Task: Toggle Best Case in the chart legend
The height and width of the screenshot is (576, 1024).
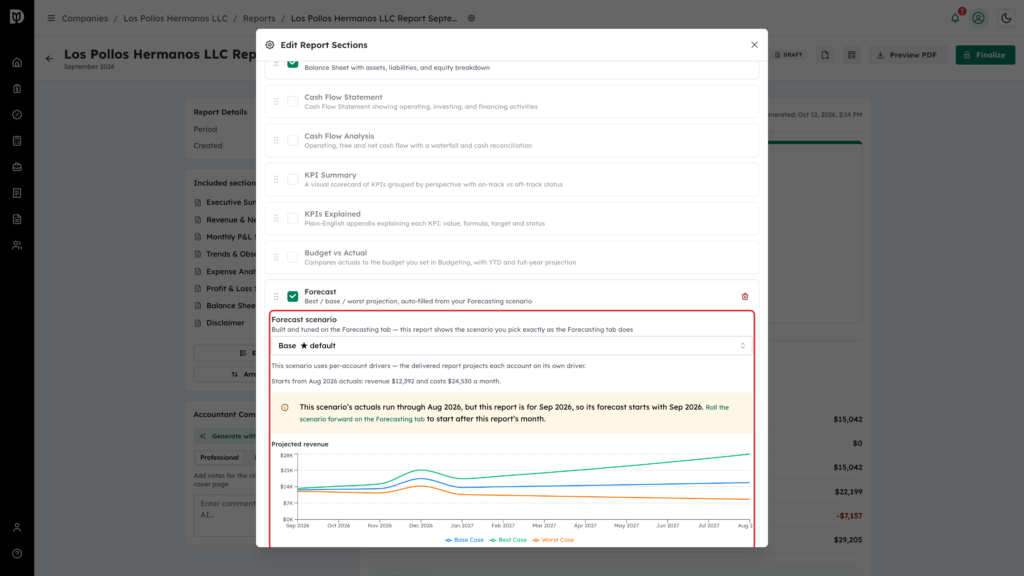Action: pyautogui.click(x=508, y=540)
